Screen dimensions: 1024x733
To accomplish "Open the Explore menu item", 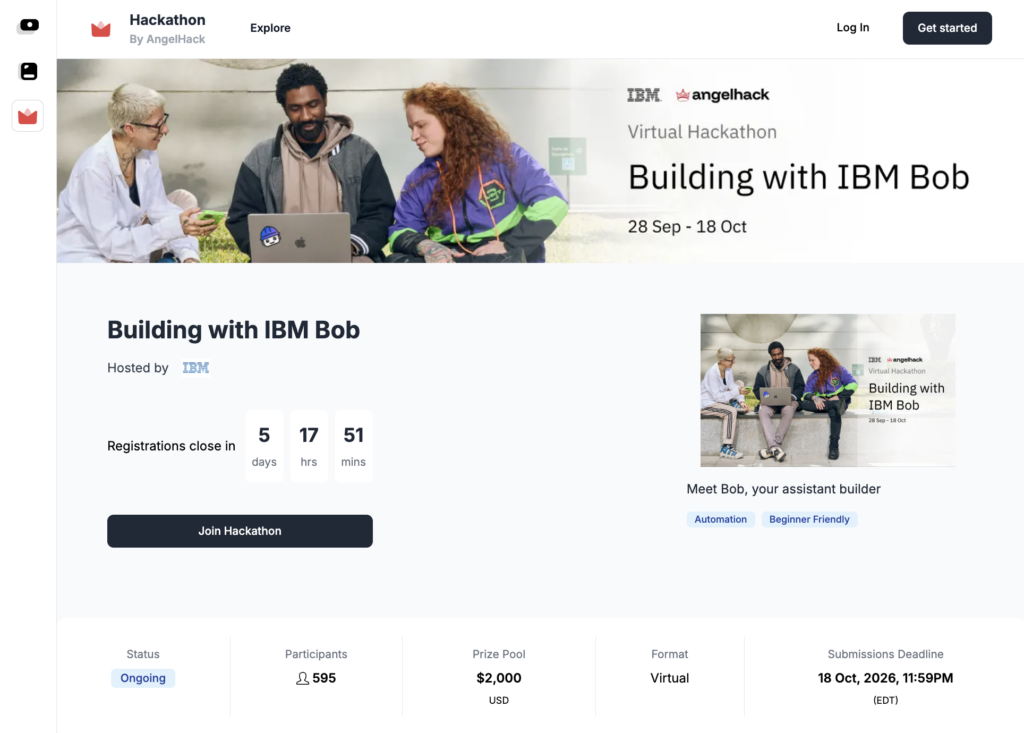I will pos(270,28).
